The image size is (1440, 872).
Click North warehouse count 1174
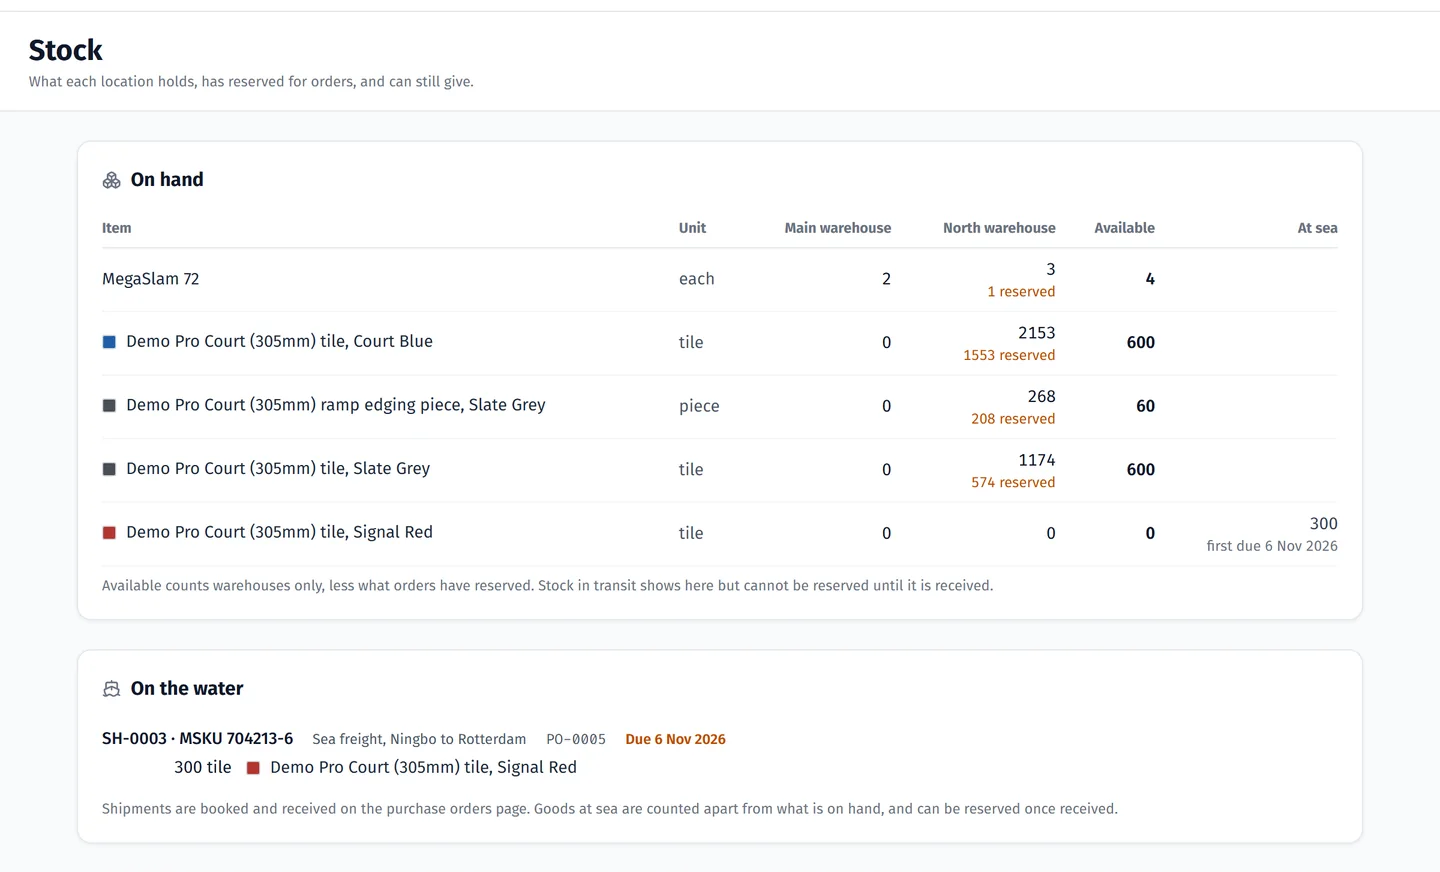coord(1037,460)
